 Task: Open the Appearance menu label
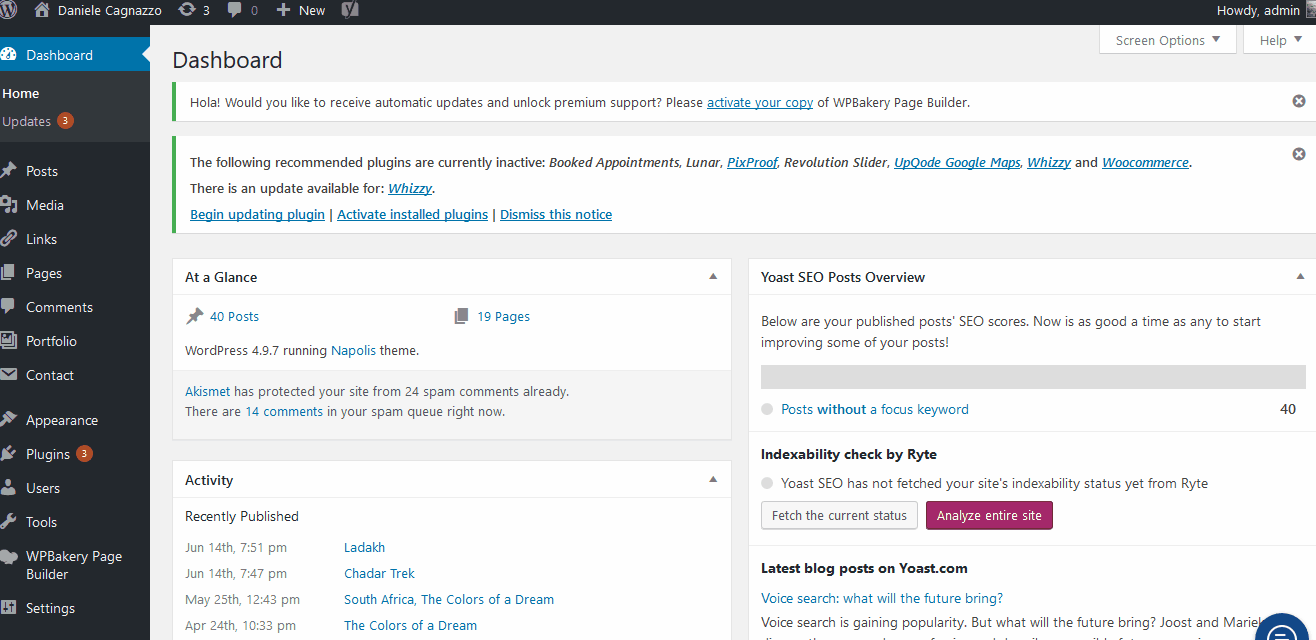point(62,420)
